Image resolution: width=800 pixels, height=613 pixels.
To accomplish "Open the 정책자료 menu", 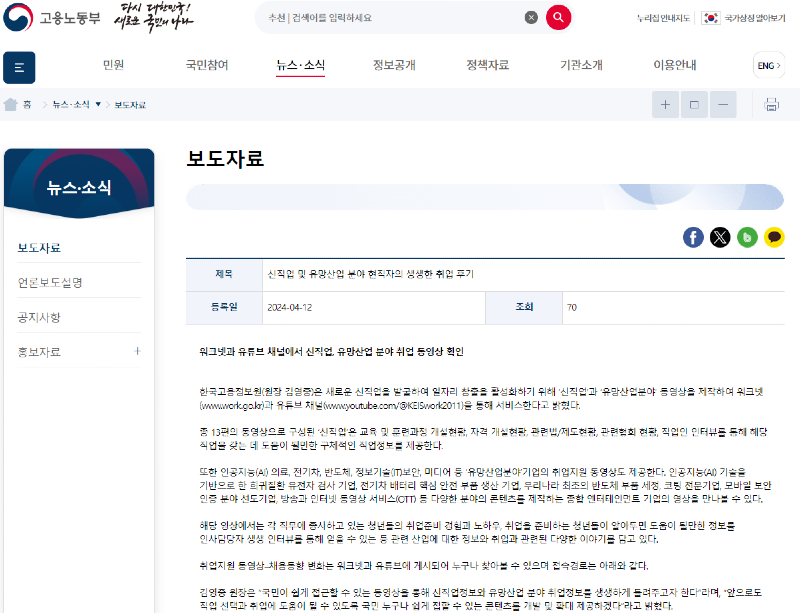I will [x=487, y=65].
